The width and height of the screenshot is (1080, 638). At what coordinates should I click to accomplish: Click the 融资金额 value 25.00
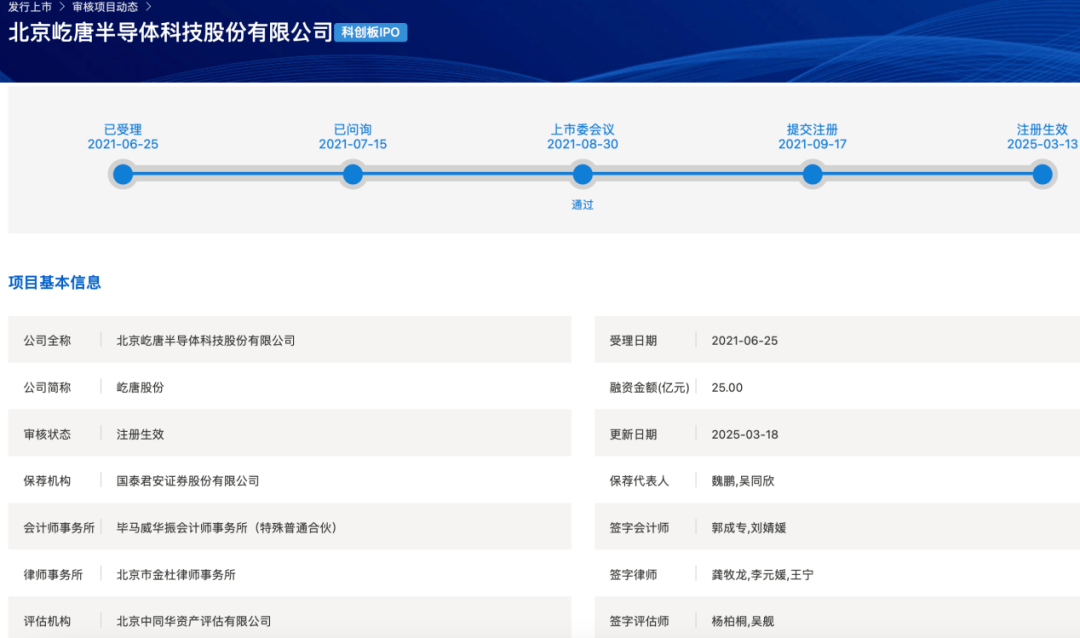click(x=727, y=387)
